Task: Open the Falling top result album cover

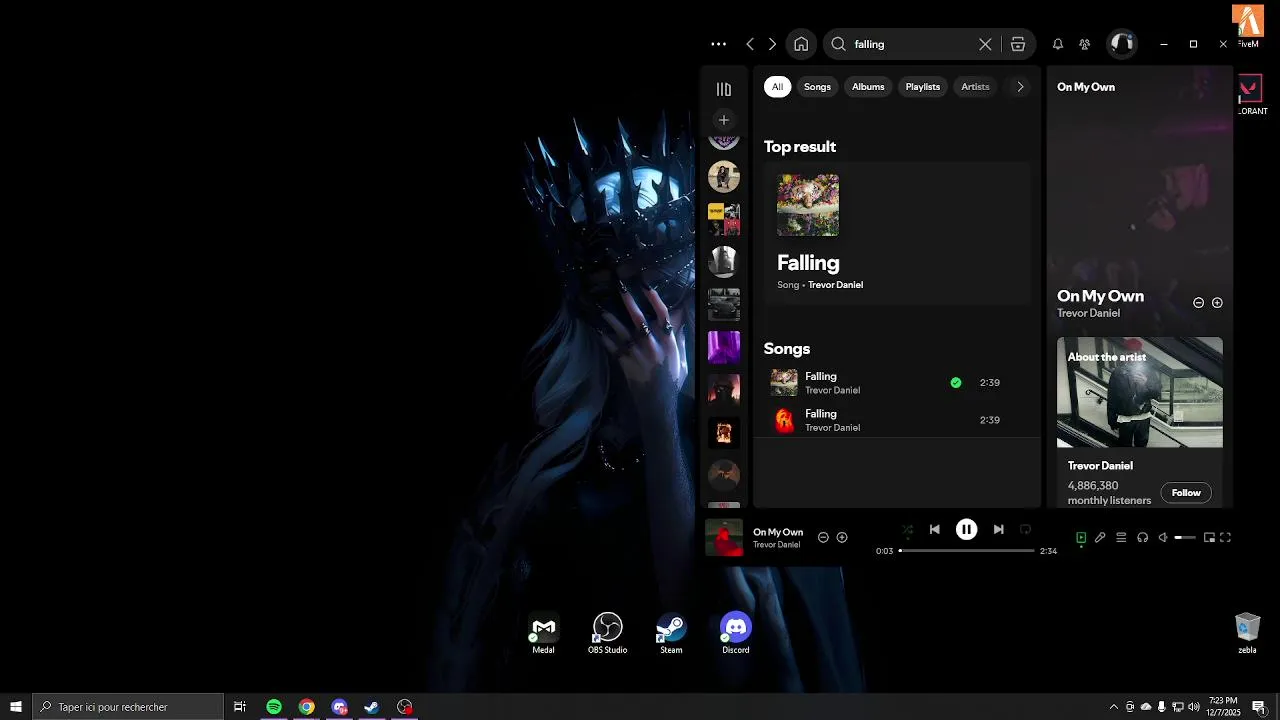Action: pyautogui.click(x=808, y=205)
